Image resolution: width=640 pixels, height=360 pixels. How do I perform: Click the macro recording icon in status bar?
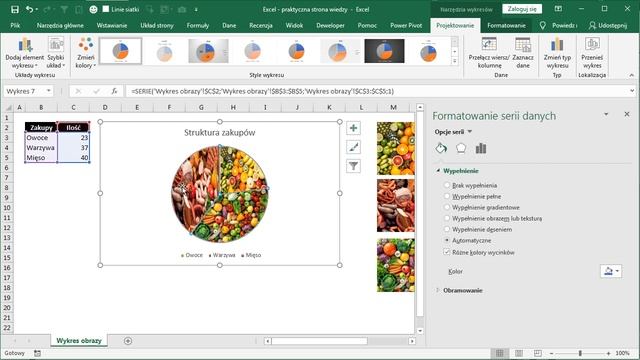(x=38, y=353)
